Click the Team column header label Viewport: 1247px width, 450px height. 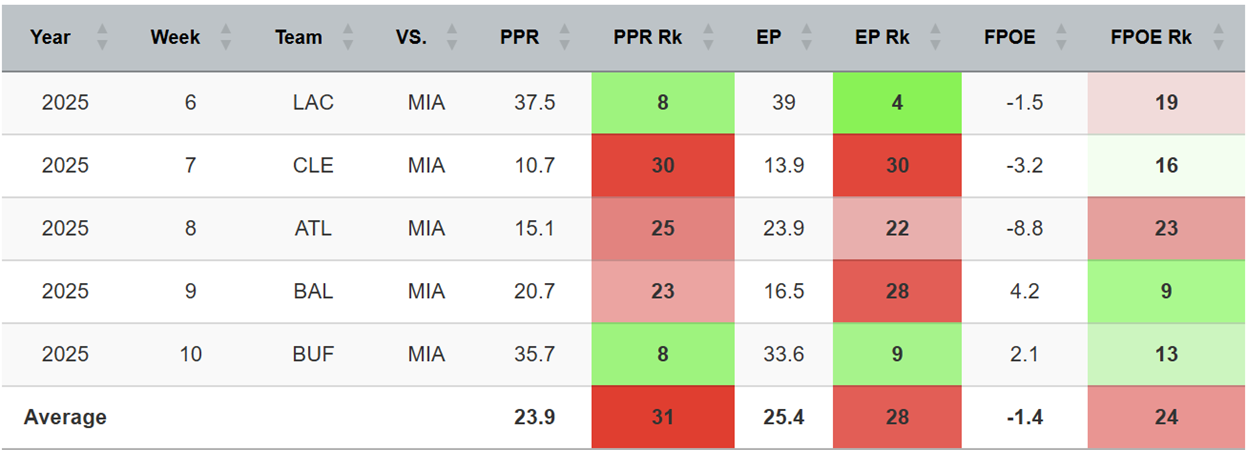(299, 38)
